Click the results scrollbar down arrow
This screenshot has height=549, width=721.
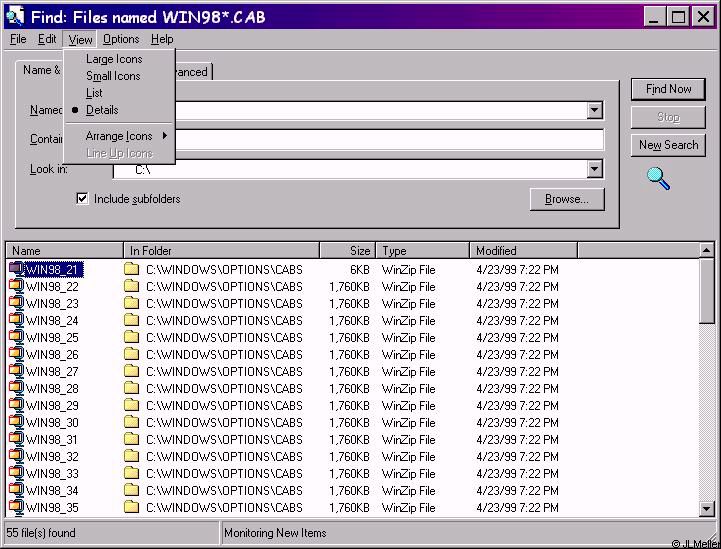pyautogui.click(x=706, y=508)
